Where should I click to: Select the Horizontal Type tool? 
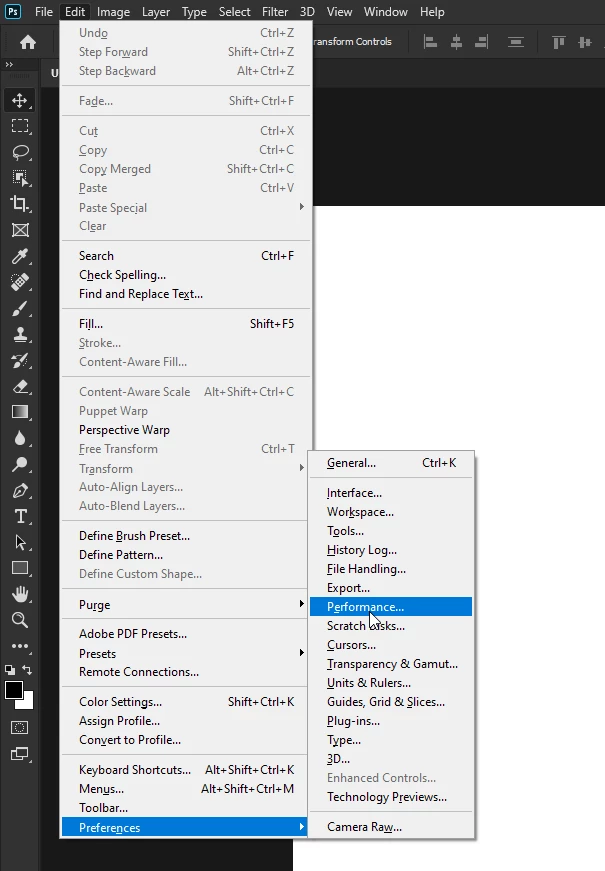click(20, 516)
